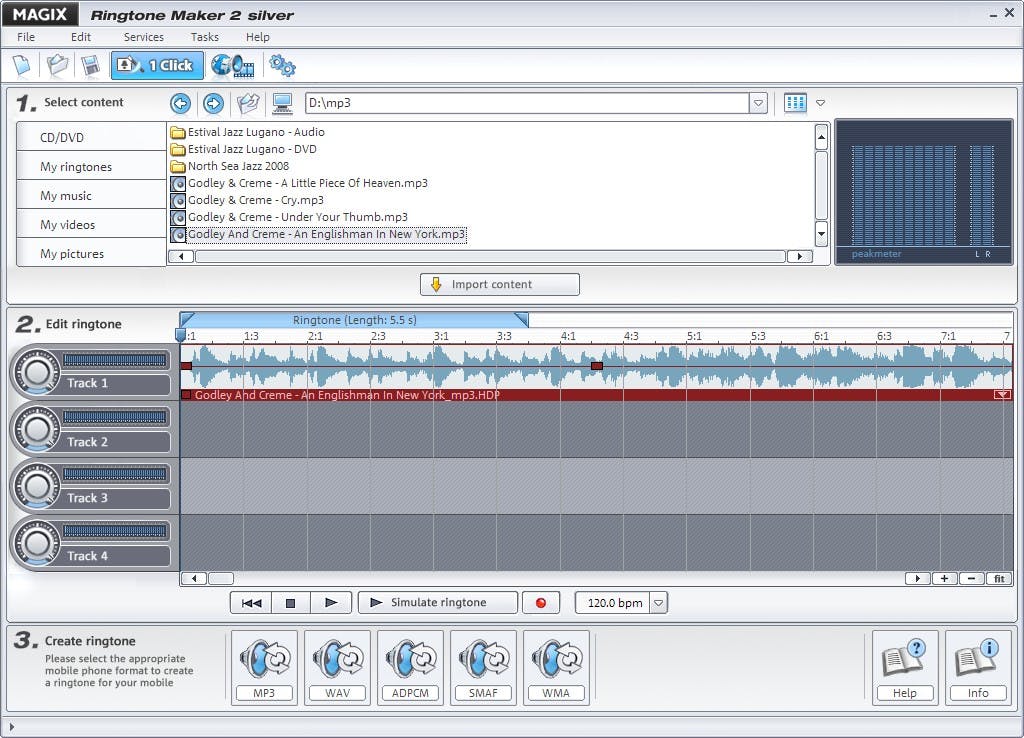Image resolution: width=1024 pixels, height=738 pixels.
Task: Zoom in timeline with plus button
Action: click(x=944, y=578)
